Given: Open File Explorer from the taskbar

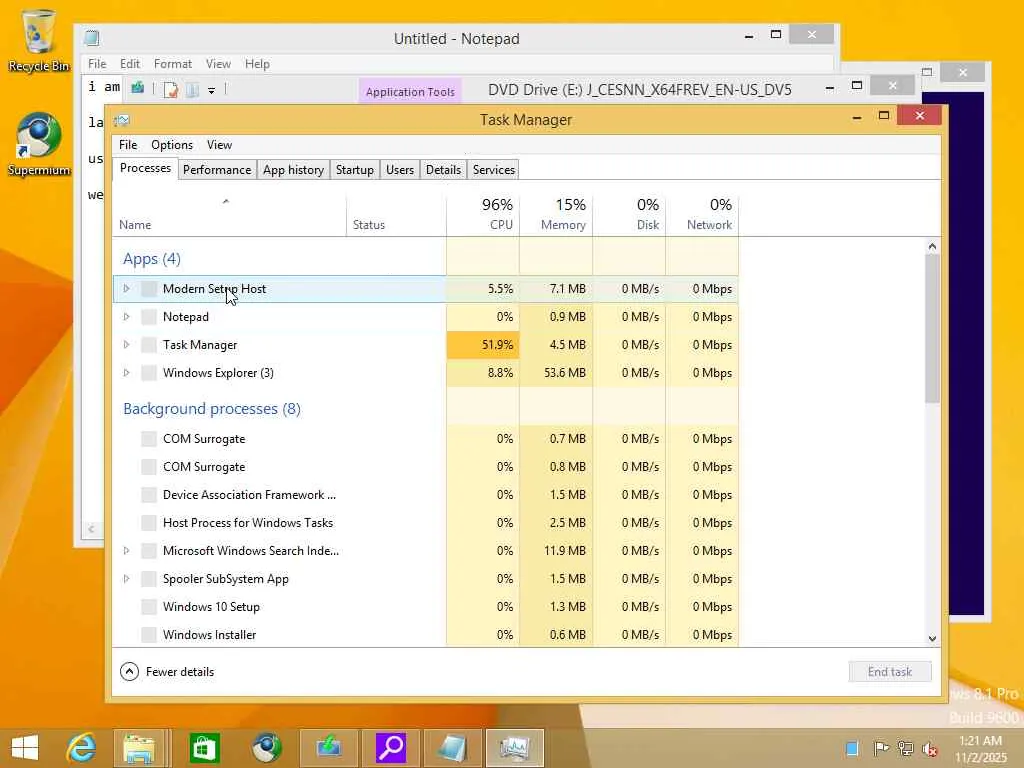Looking at the screenshot, I should (139, 748).
